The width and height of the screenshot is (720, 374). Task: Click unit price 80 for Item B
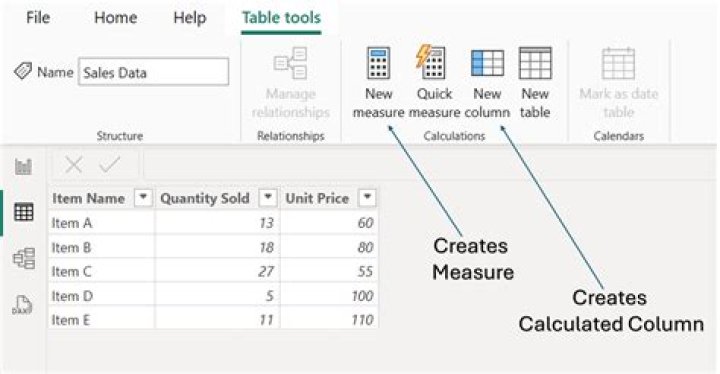tap(329, 247)
